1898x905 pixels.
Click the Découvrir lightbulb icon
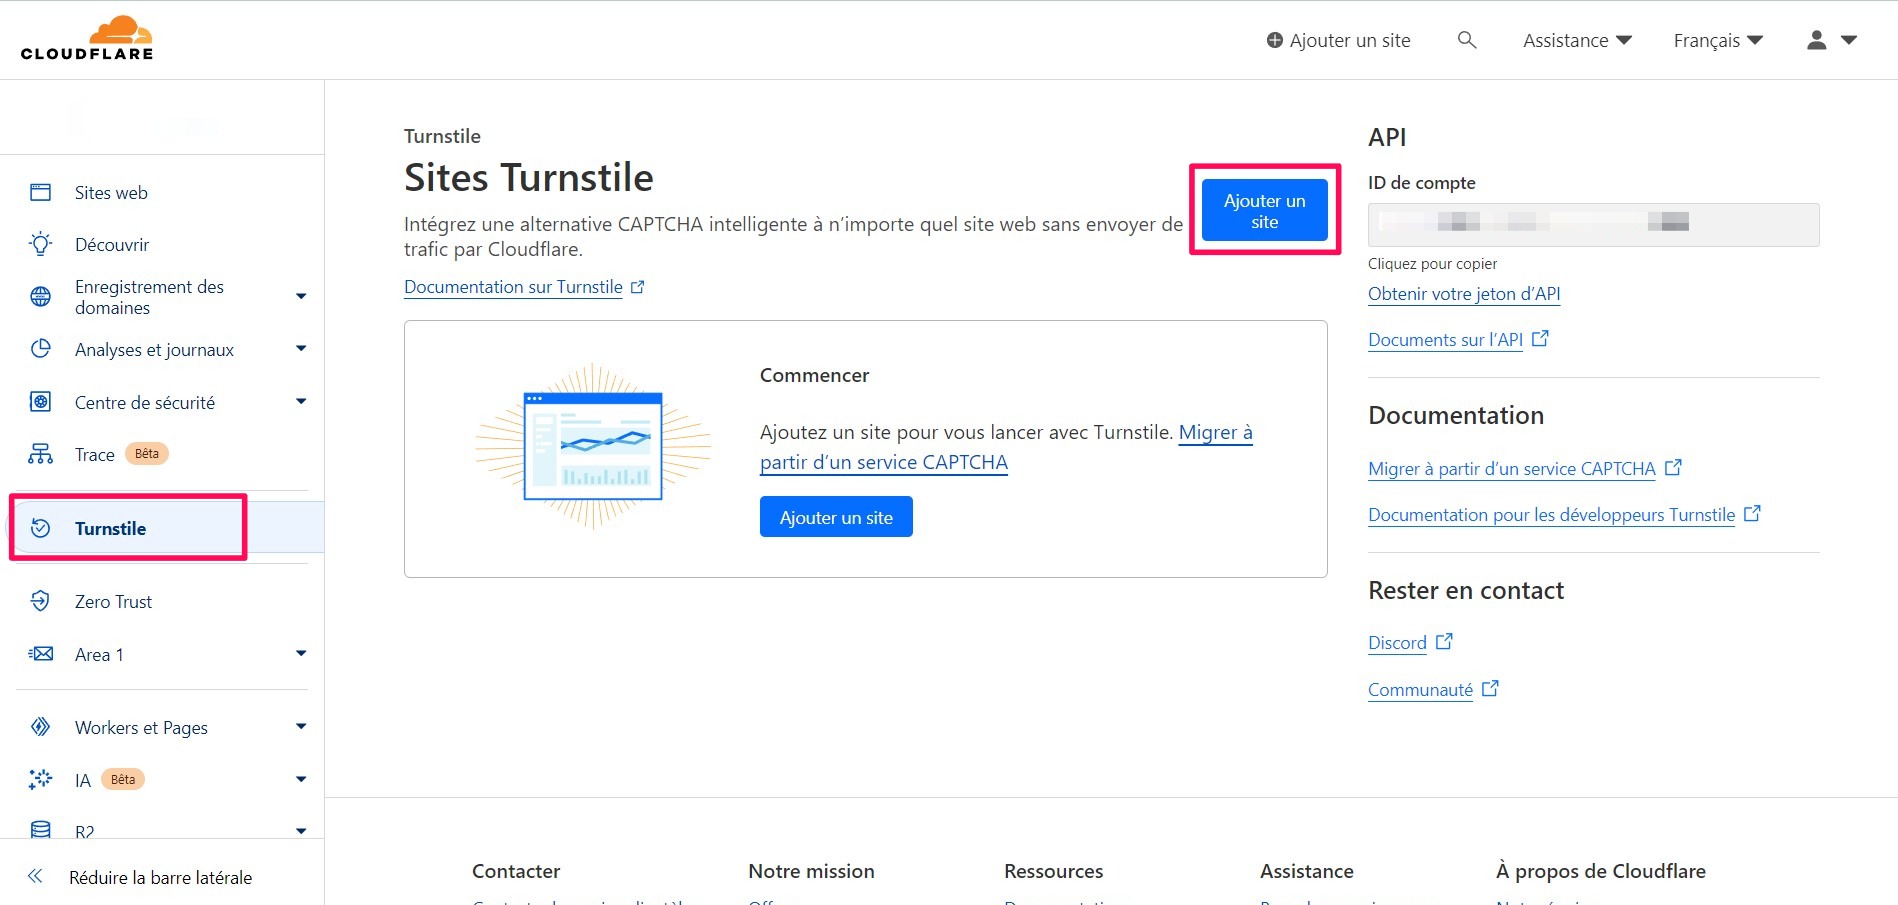[40, 244]
